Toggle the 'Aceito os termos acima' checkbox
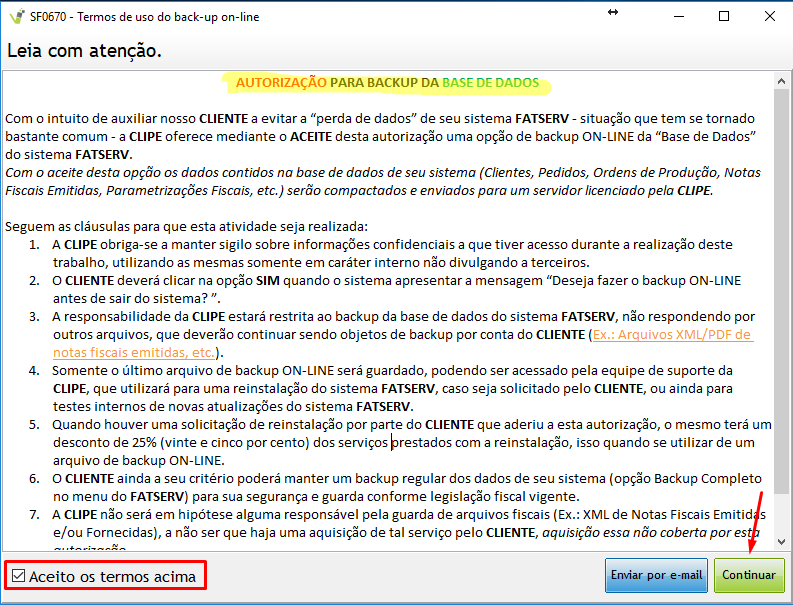This screenshot has width=793, height=605. 18,576
